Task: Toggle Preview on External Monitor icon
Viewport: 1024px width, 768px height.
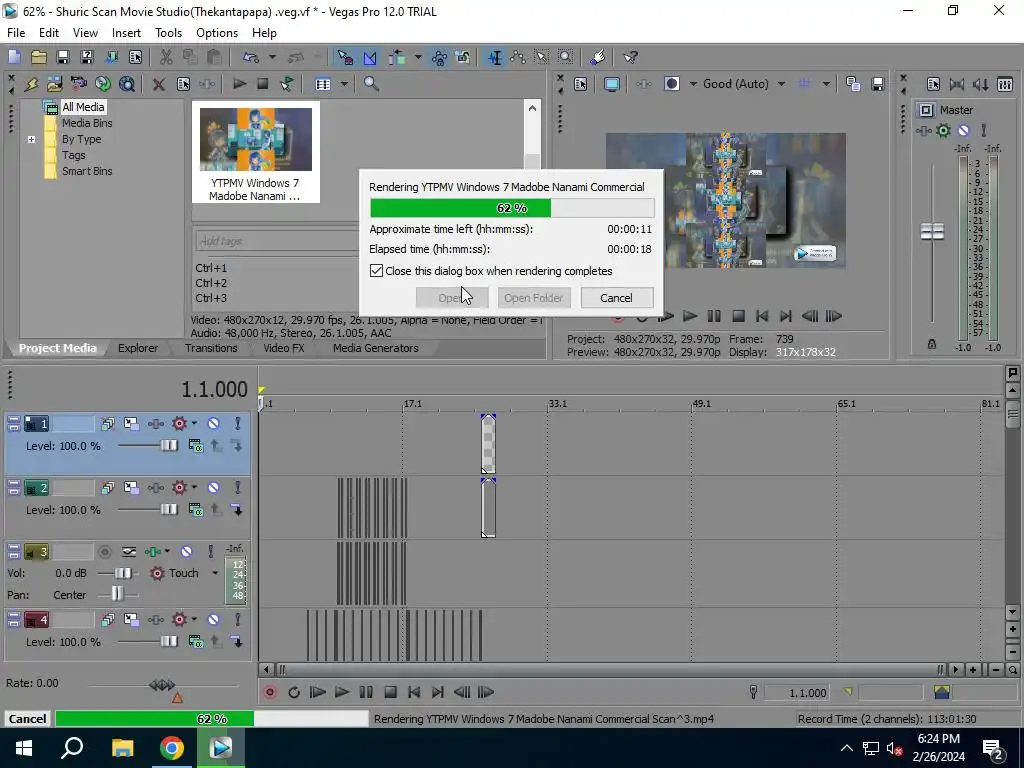Action: click(x=612, y=84)
